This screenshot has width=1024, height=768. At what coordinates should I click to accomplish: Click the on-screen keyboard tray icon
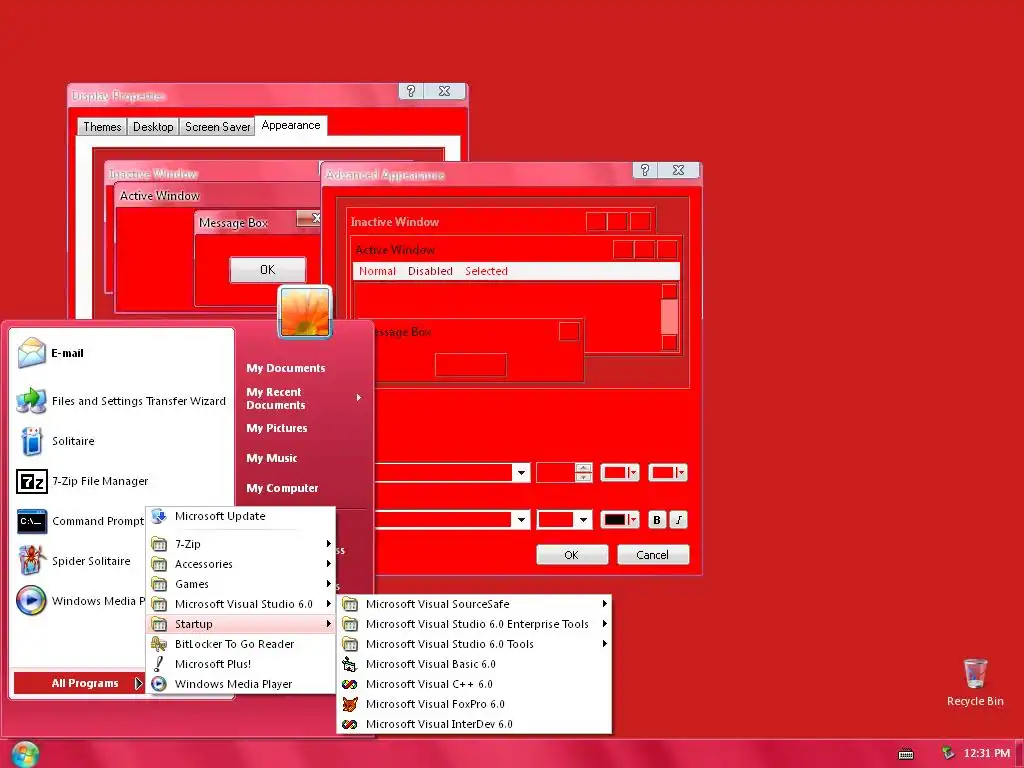pos(906,754)
